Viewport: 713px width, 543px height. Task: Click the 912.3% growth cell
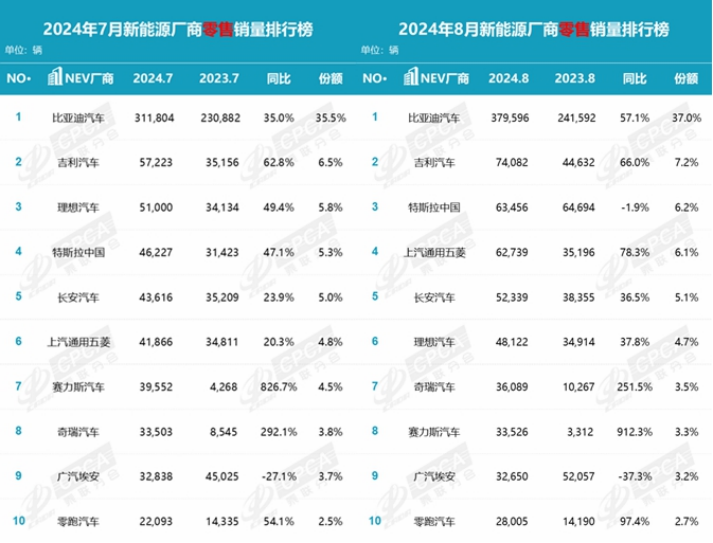pyautogui.click(x=634, y=432)
